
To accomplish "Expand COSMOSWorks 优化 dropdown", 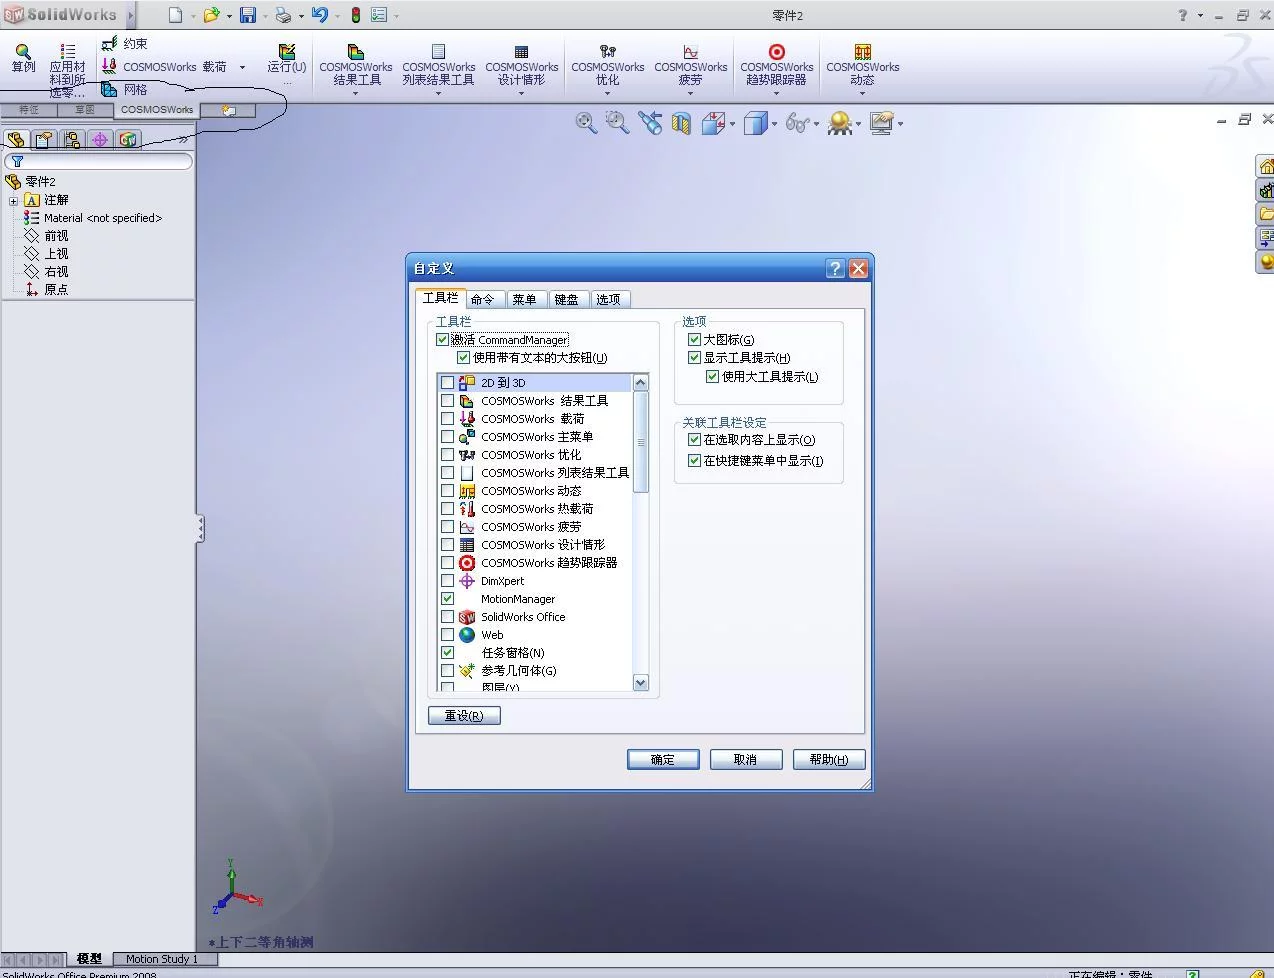I will [x=608, y=93].
